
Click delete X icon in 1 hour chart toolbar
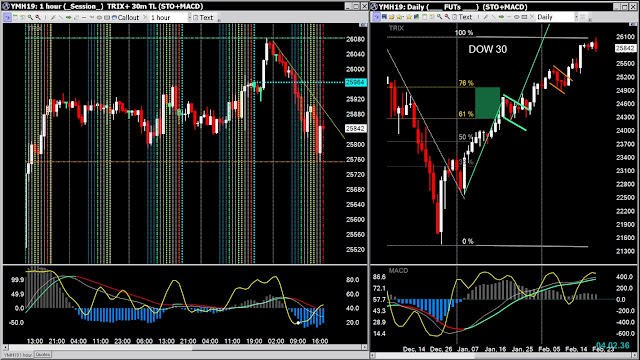click(145, 18)
